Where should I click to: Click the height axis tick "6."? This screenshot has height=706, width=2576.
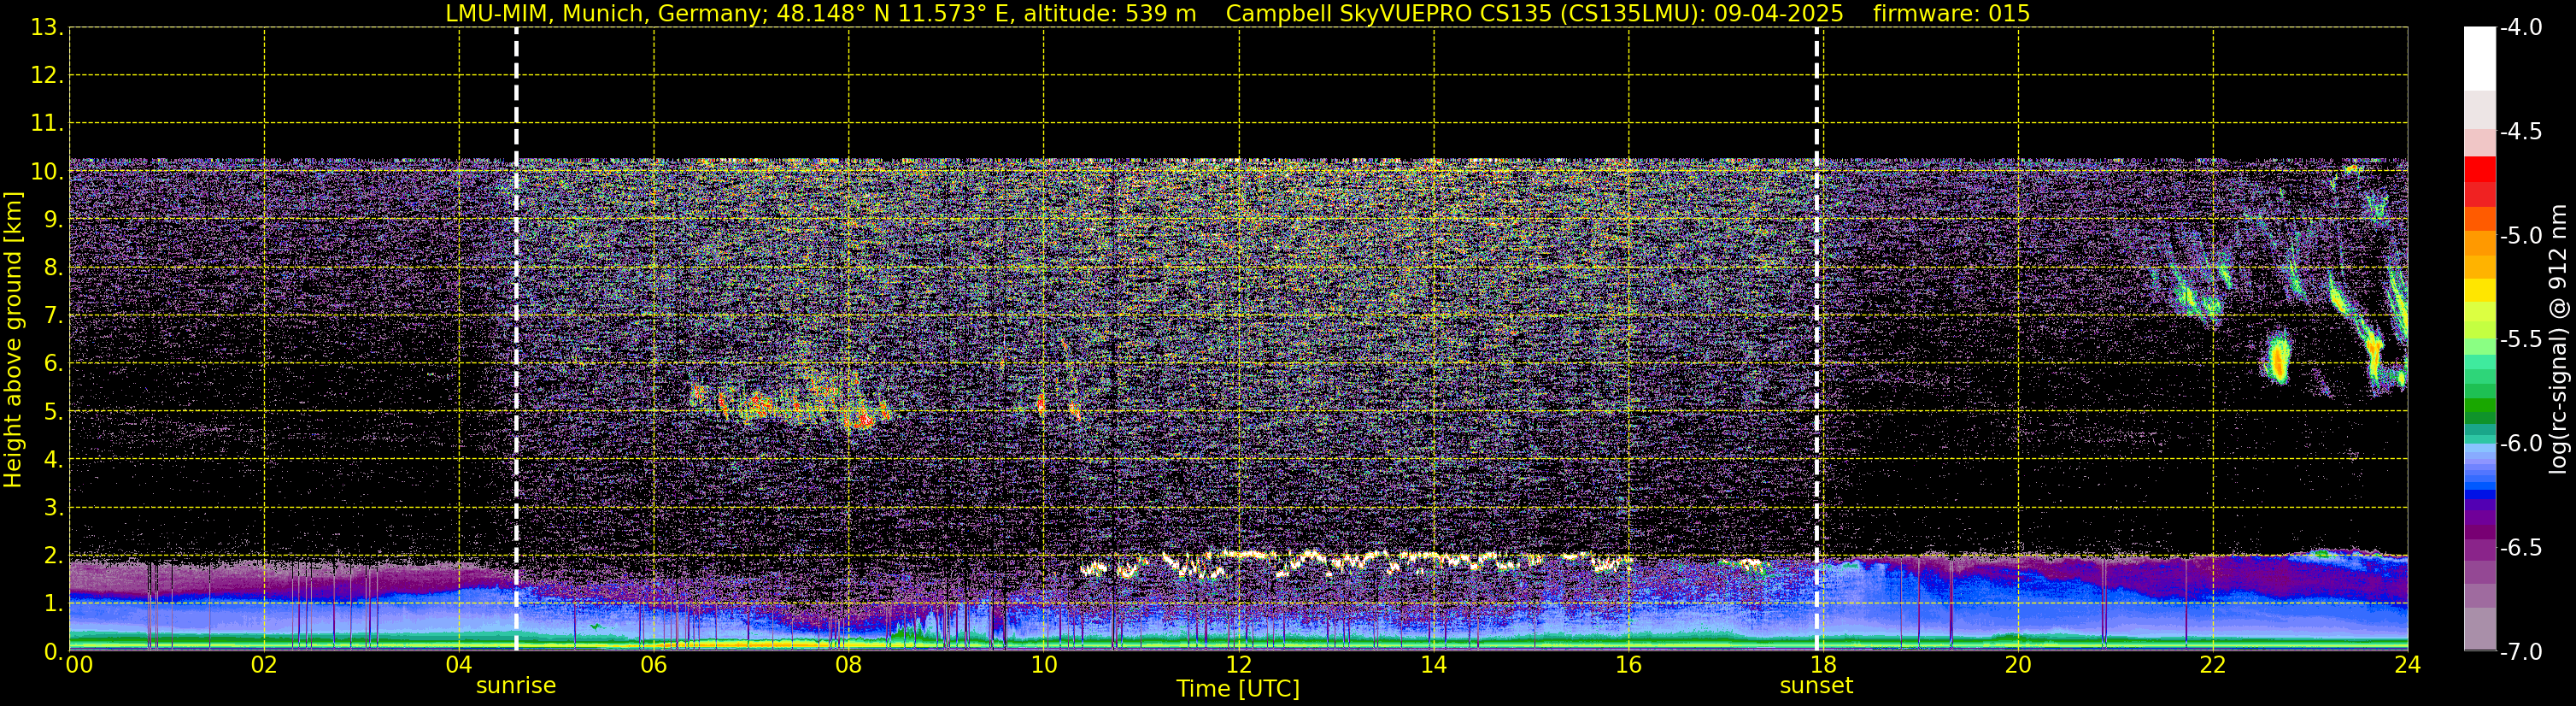pos(52,364)
